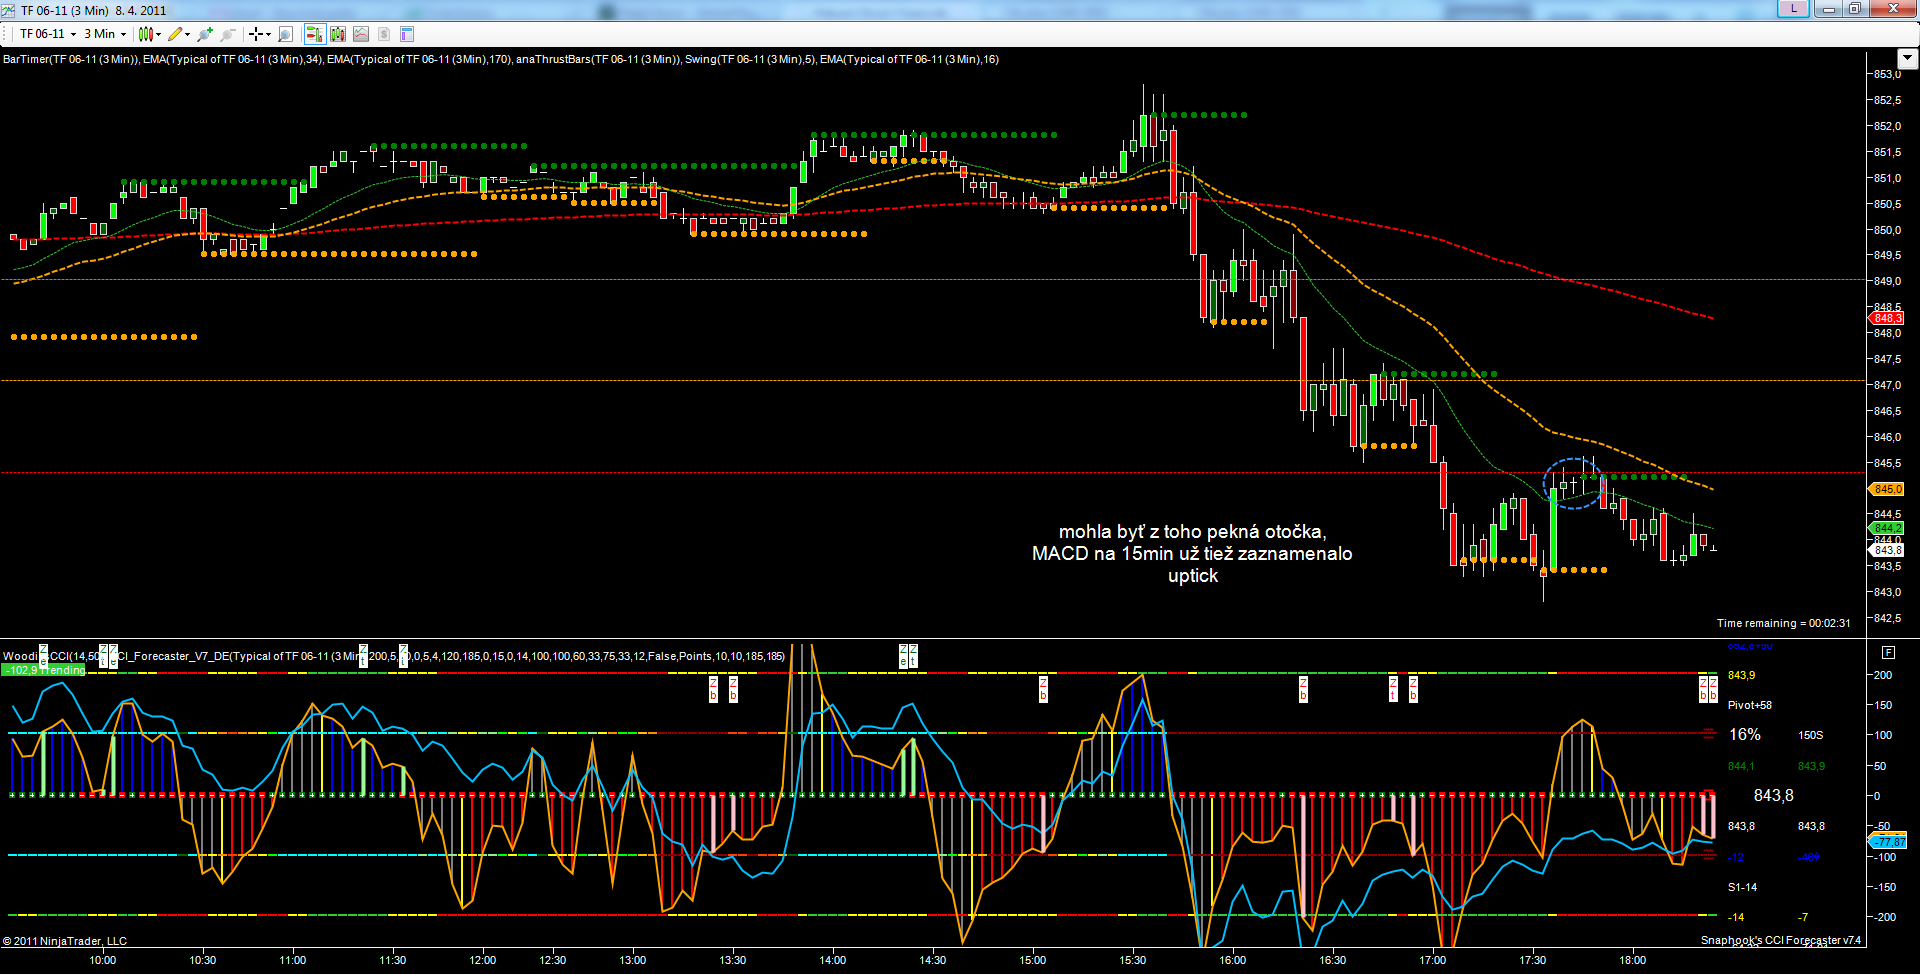Expand the 3 Min interval dropdown
Viewport: 1920px width, 975px height.
[123, 34]
